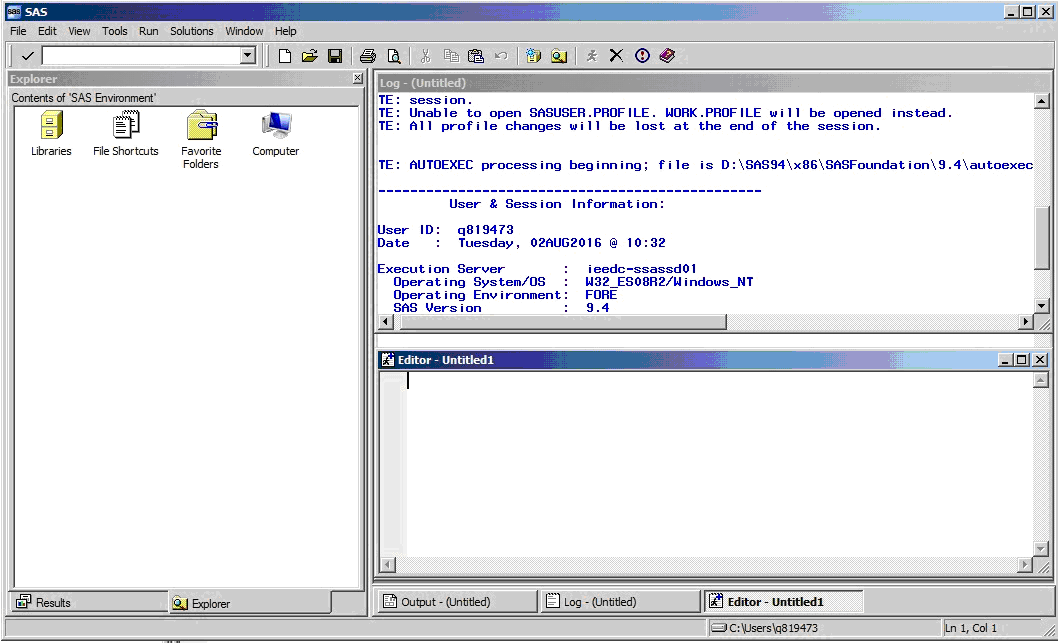Open the View menu
Viewport: 1058px width, 643px height.
(x=79, y=31)
